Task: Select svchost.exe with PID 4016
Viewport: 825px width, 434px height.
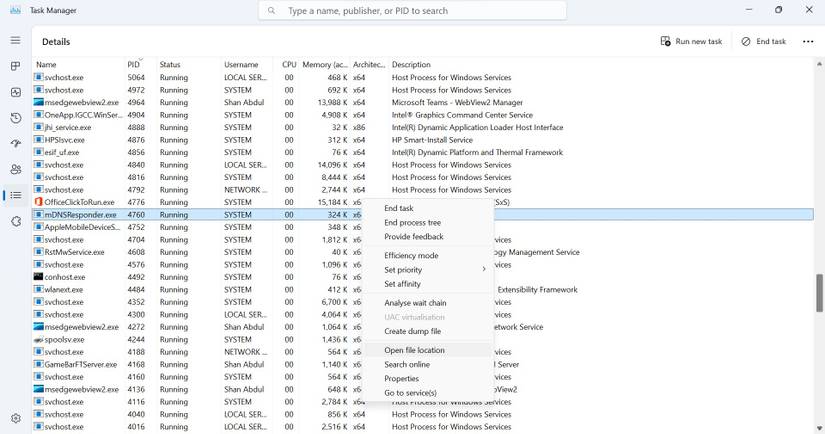Action: point(423,427)
